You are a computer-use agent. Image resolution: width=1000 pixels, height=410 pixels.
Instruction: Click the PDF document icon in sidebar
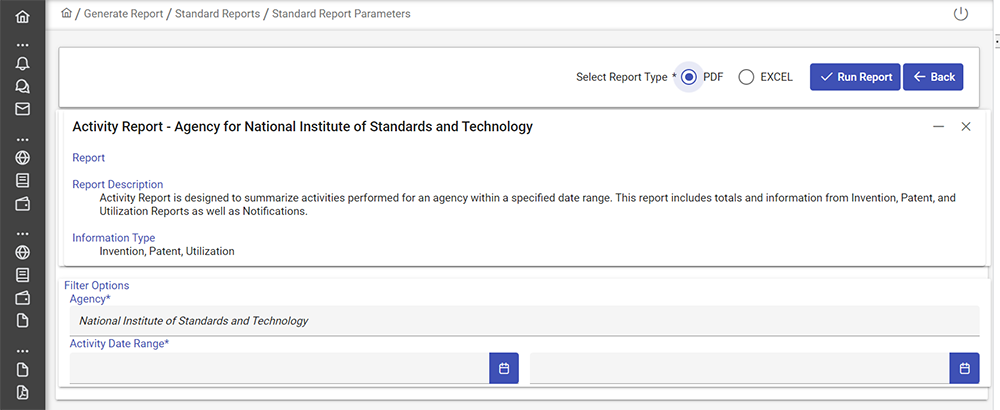(x=22, y=392)
